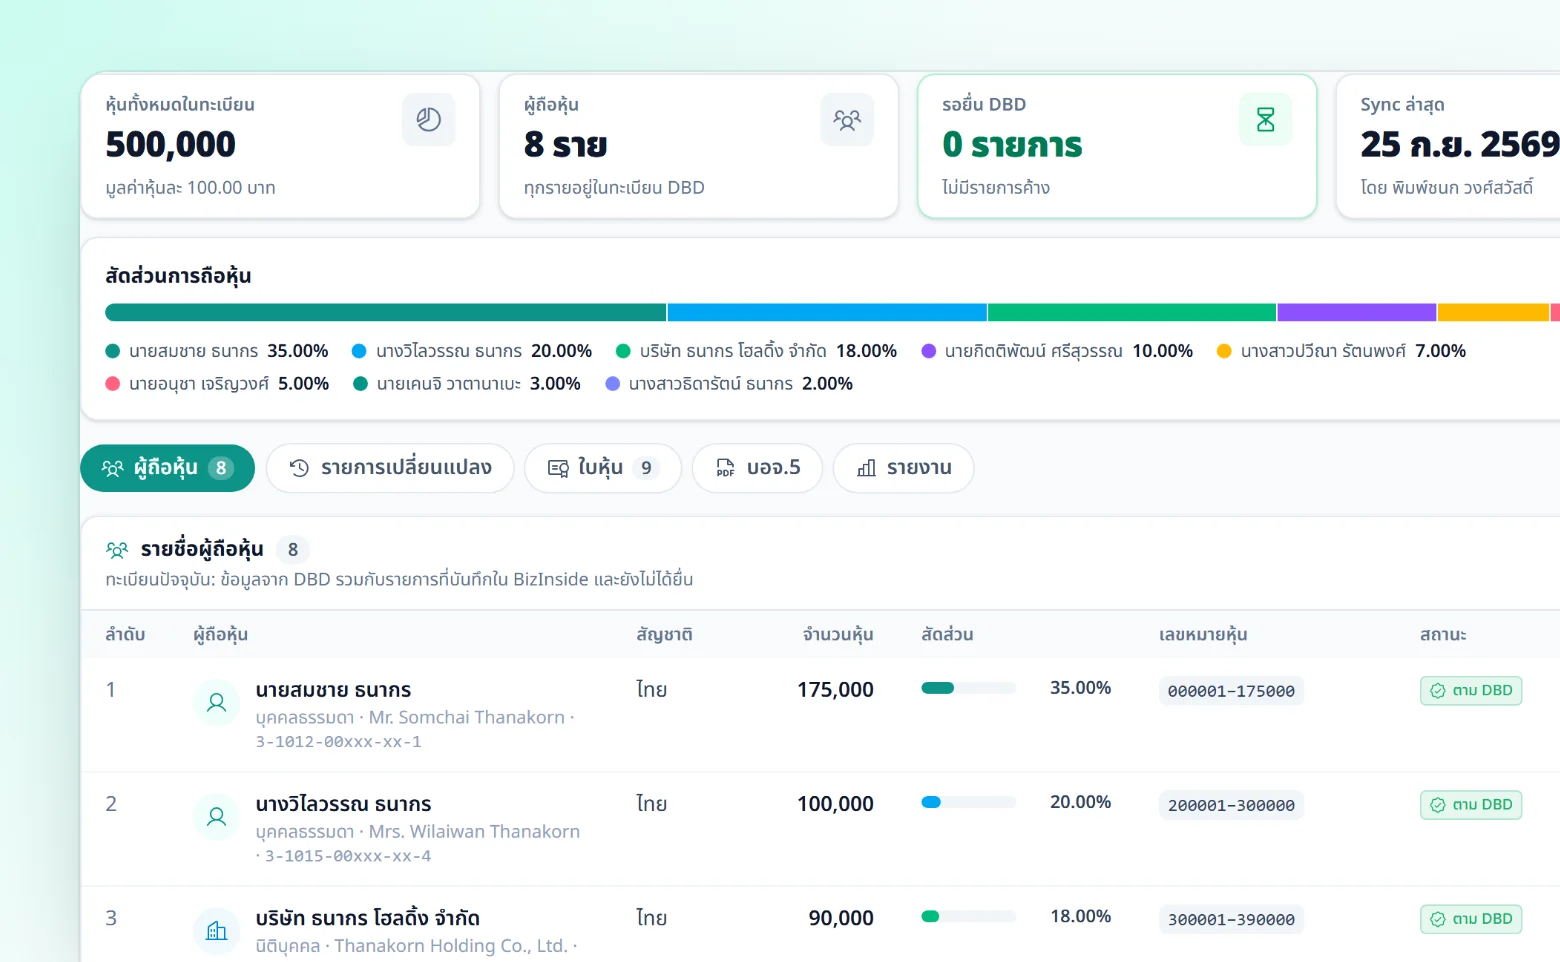Click the 90,000 share count value
1560x962 pixels.
coord(841,918)
